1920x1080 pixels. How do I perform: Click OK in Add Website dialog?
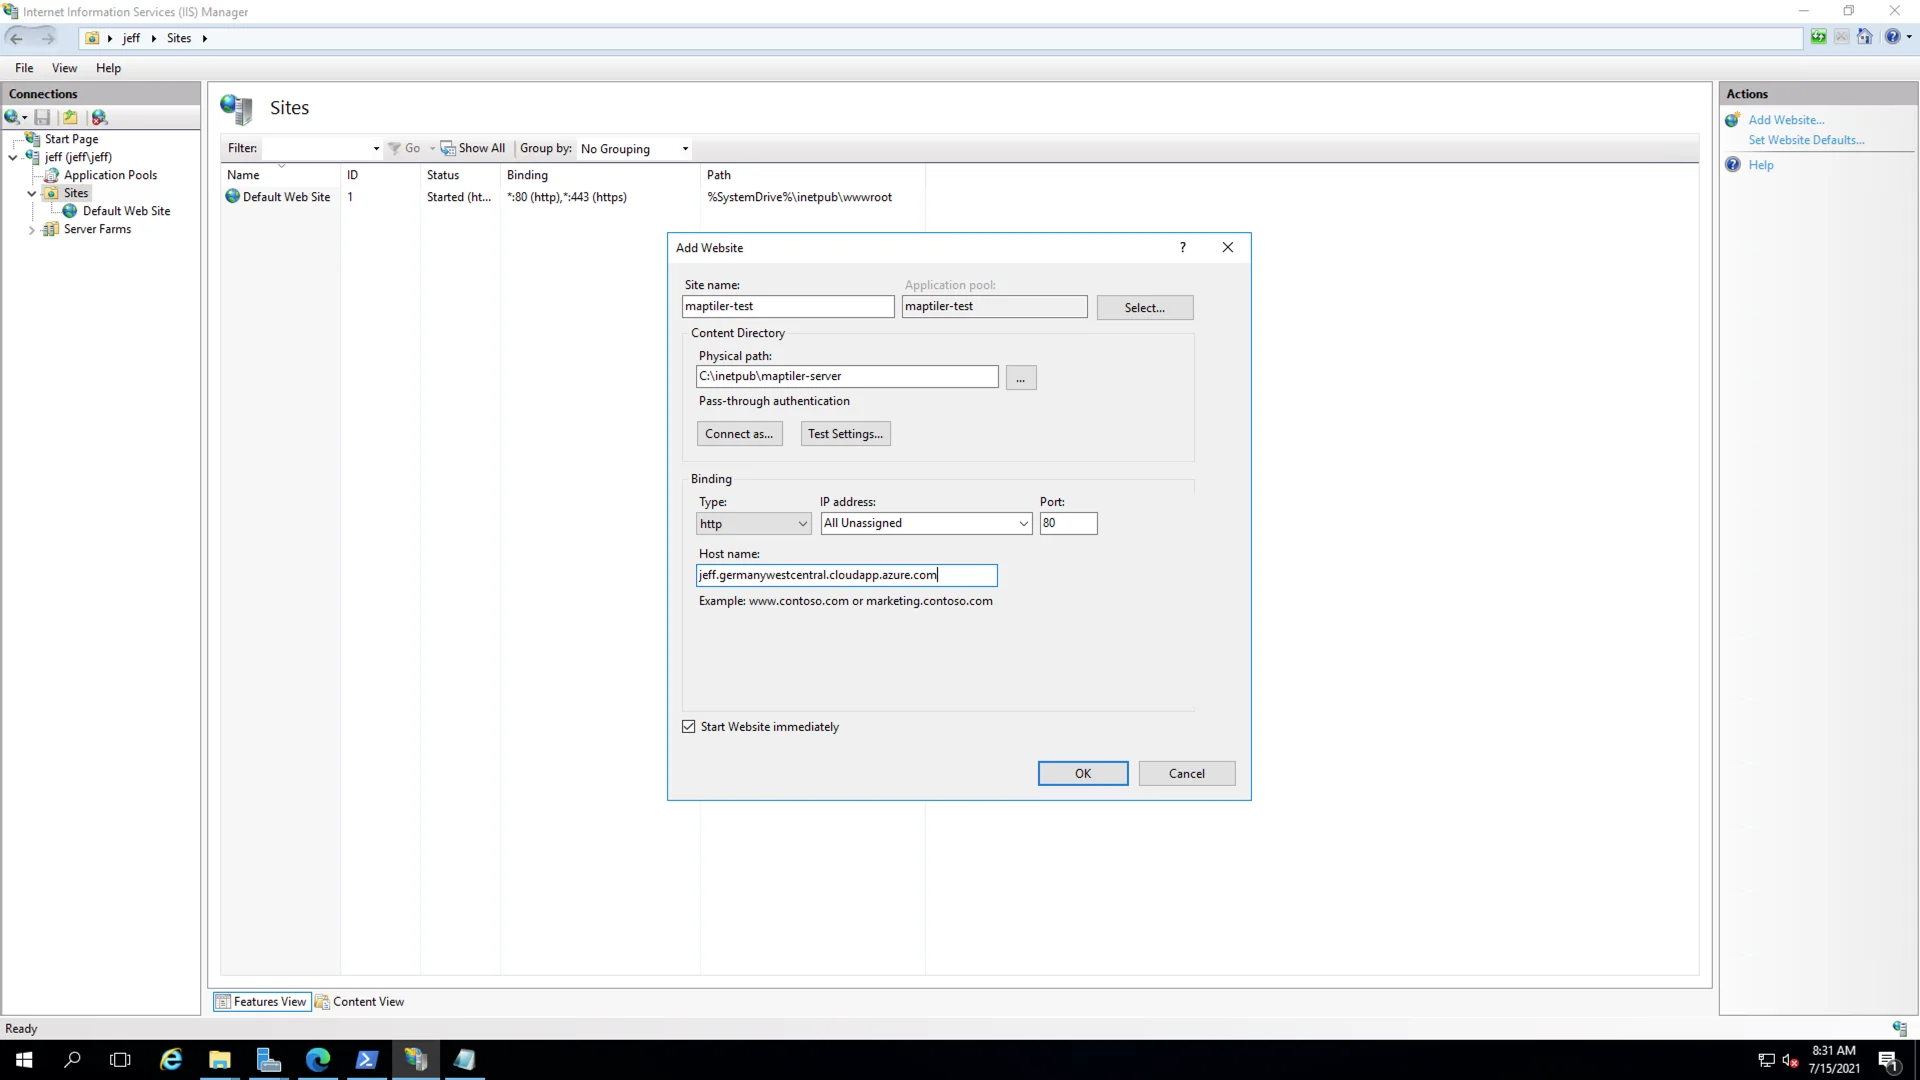pyautogui.click(x=1083, y=773)
